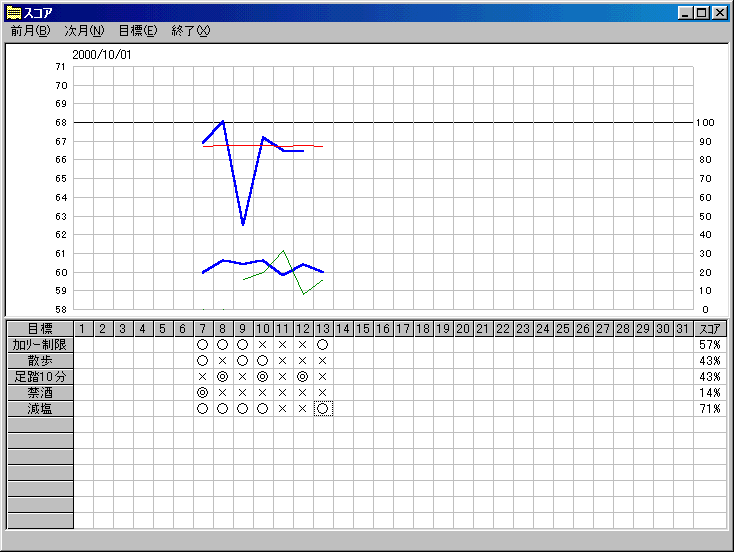Maximize the スコア window
The height and width of the screenshot is (552, 734).
702,13
